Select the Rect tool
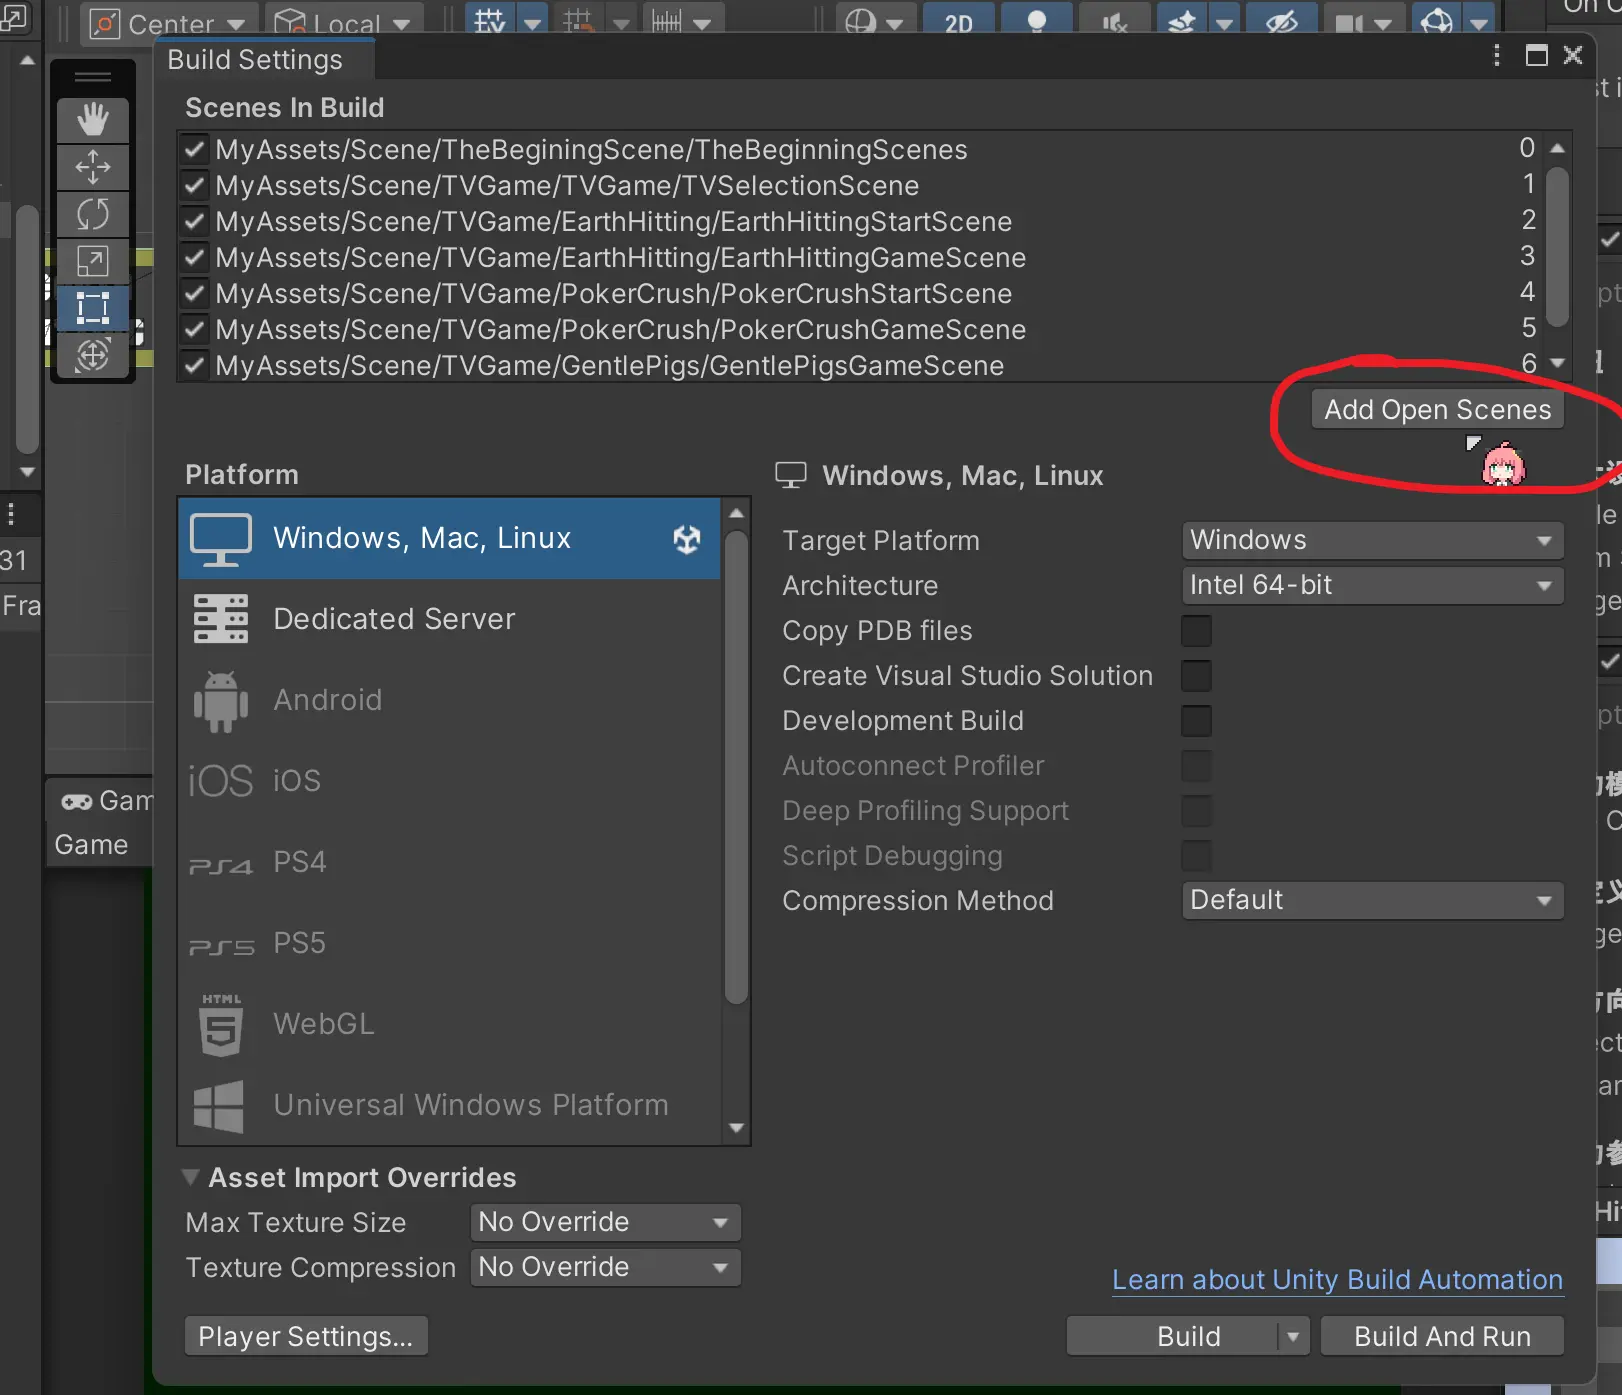1622x1395 pixels. click(x=93, y=308)
